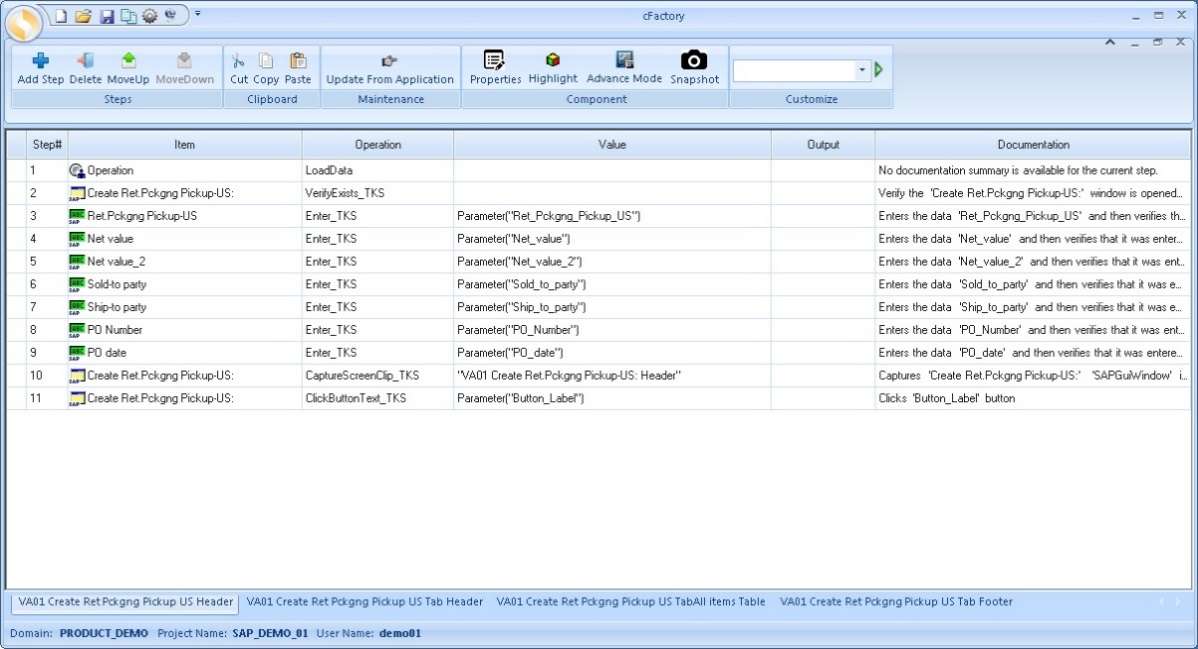
Task: Click the Step# column header
Action: [47, 144]
